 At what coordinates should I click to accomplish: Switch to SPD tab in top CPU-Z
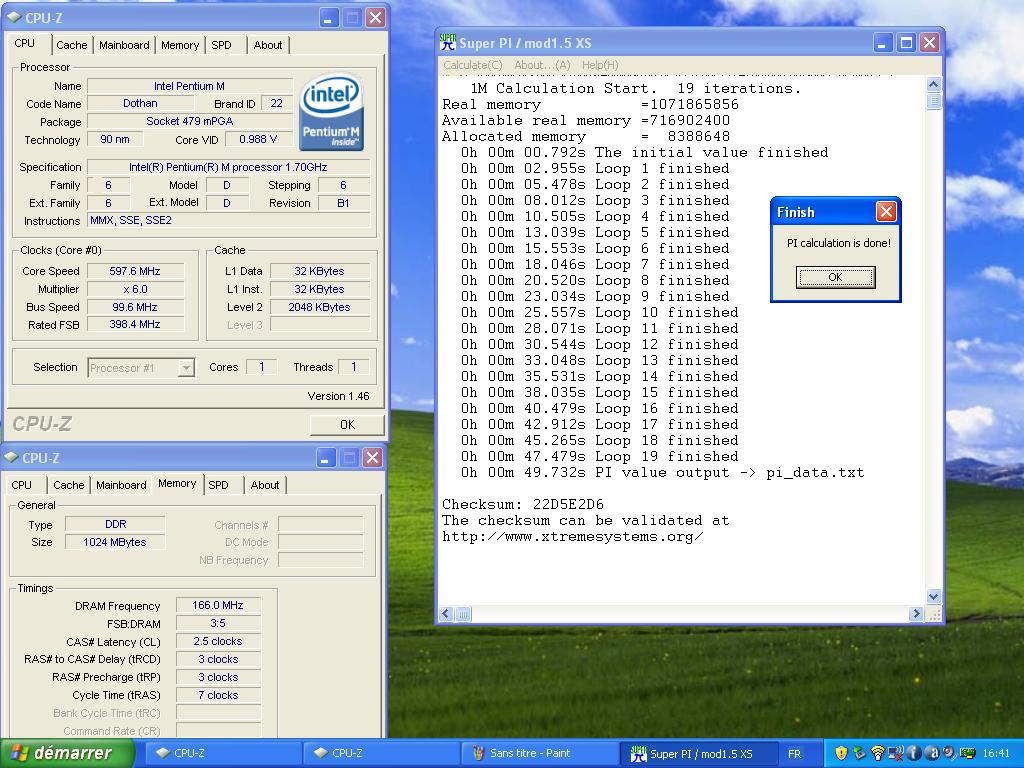click(x=221, y=45)
